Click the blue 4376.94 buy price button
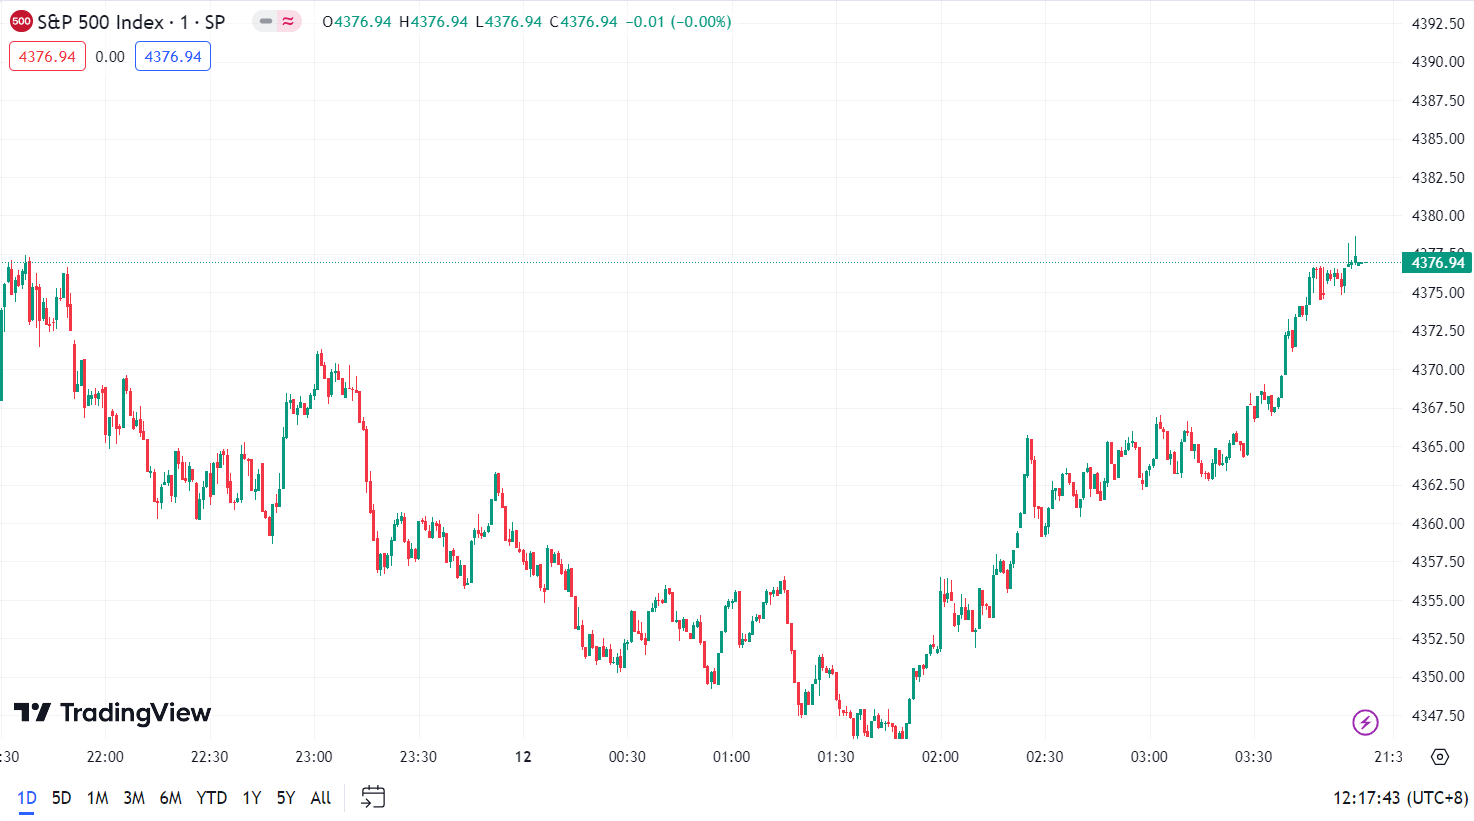Viewport: 1474px width, 821px height. pyautogui.click(x=173, y=57)
